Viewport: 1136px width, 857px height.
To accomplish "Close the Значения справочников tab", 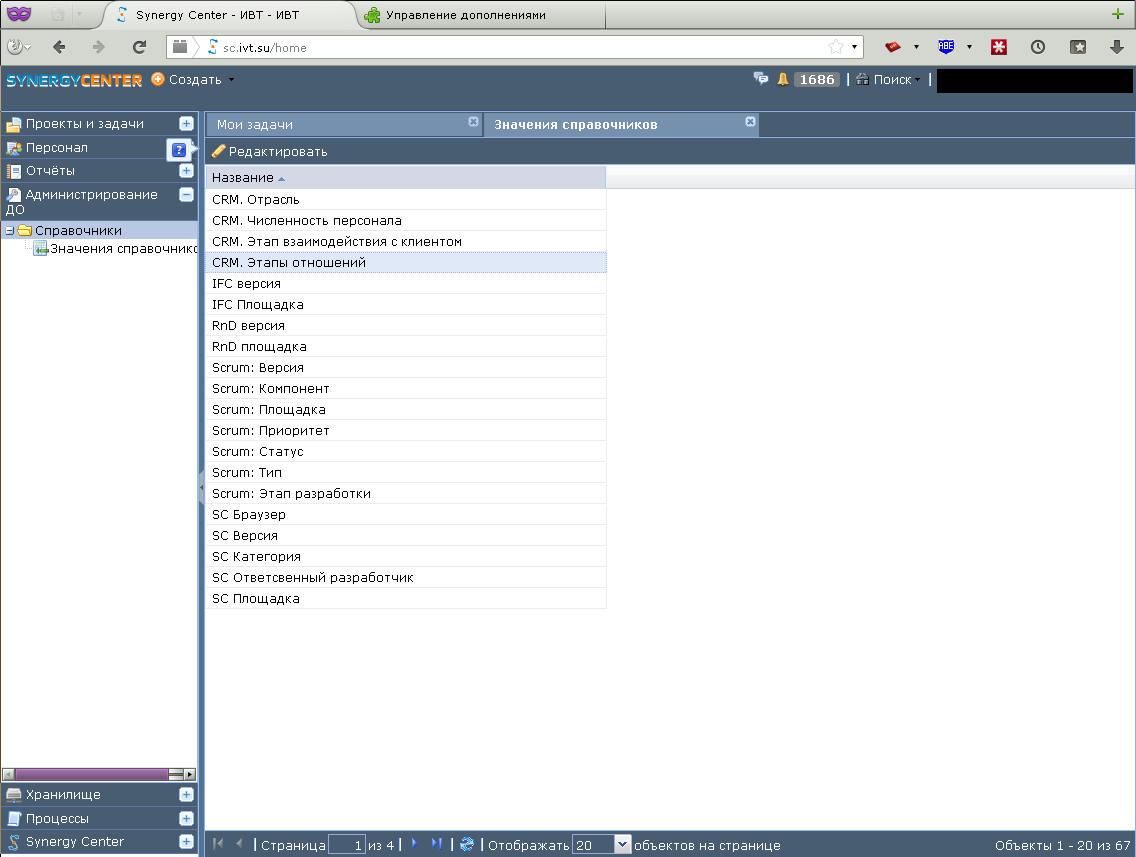I will 751,122.
